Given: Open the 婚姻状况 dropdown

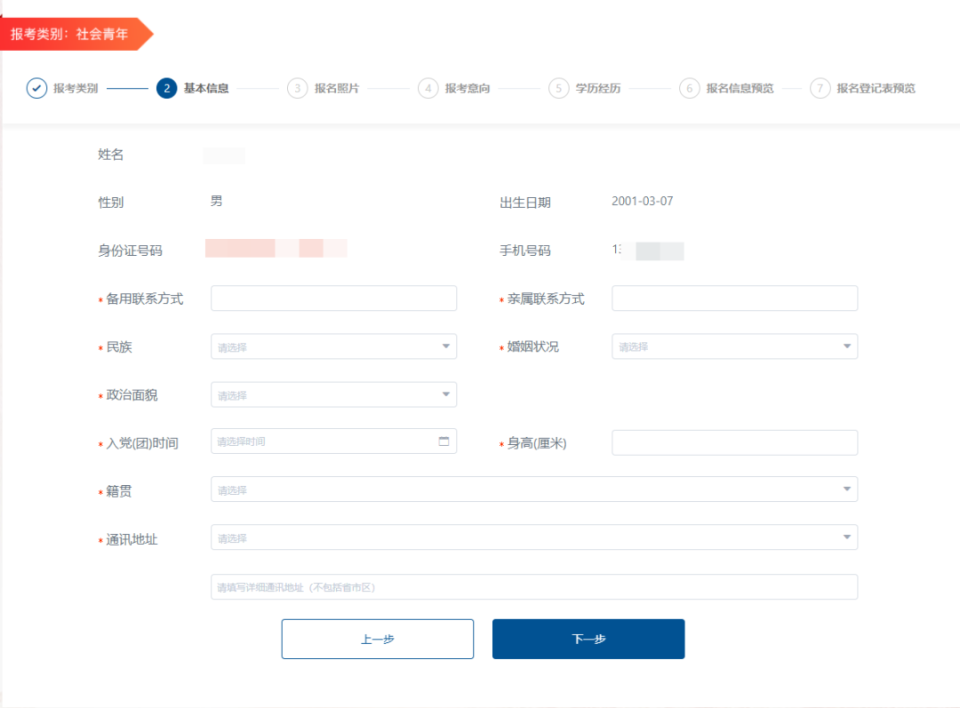Looking at the screenshot, I should [735, 345].
